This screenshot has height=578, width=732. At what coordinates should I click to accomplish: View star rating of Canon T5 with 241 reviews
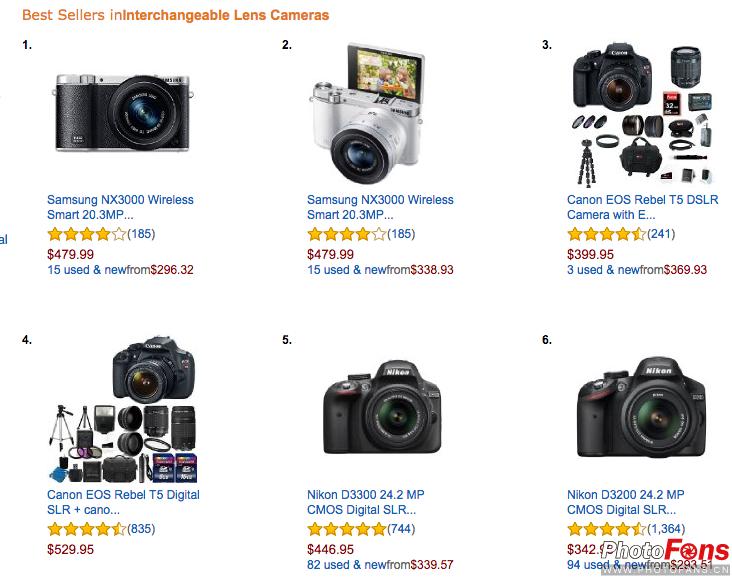click(606, 234)
